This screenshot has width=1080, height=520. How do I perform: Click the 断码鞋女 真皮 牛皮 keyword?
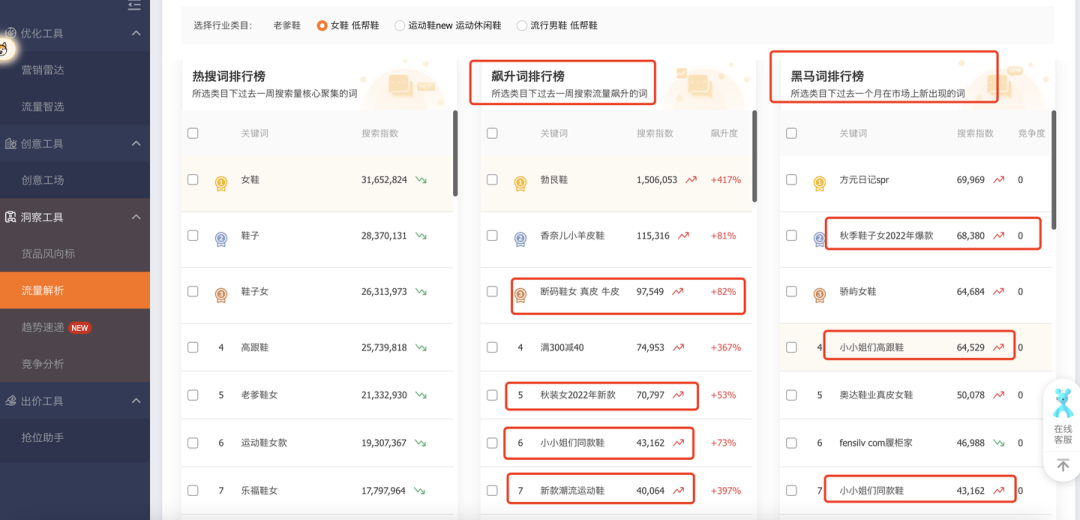(x=579, y=292)
